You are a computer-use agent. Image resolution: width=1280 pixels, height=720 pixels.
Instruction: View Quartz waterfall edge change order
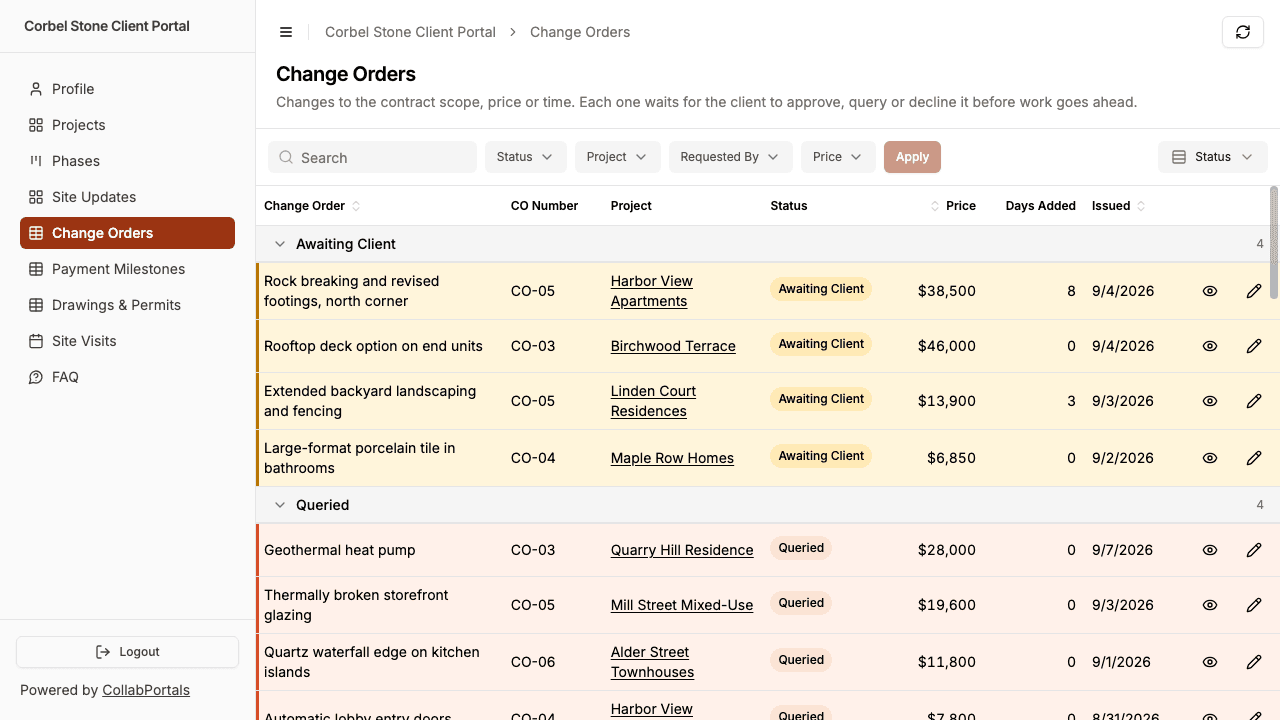[1210, 662]
